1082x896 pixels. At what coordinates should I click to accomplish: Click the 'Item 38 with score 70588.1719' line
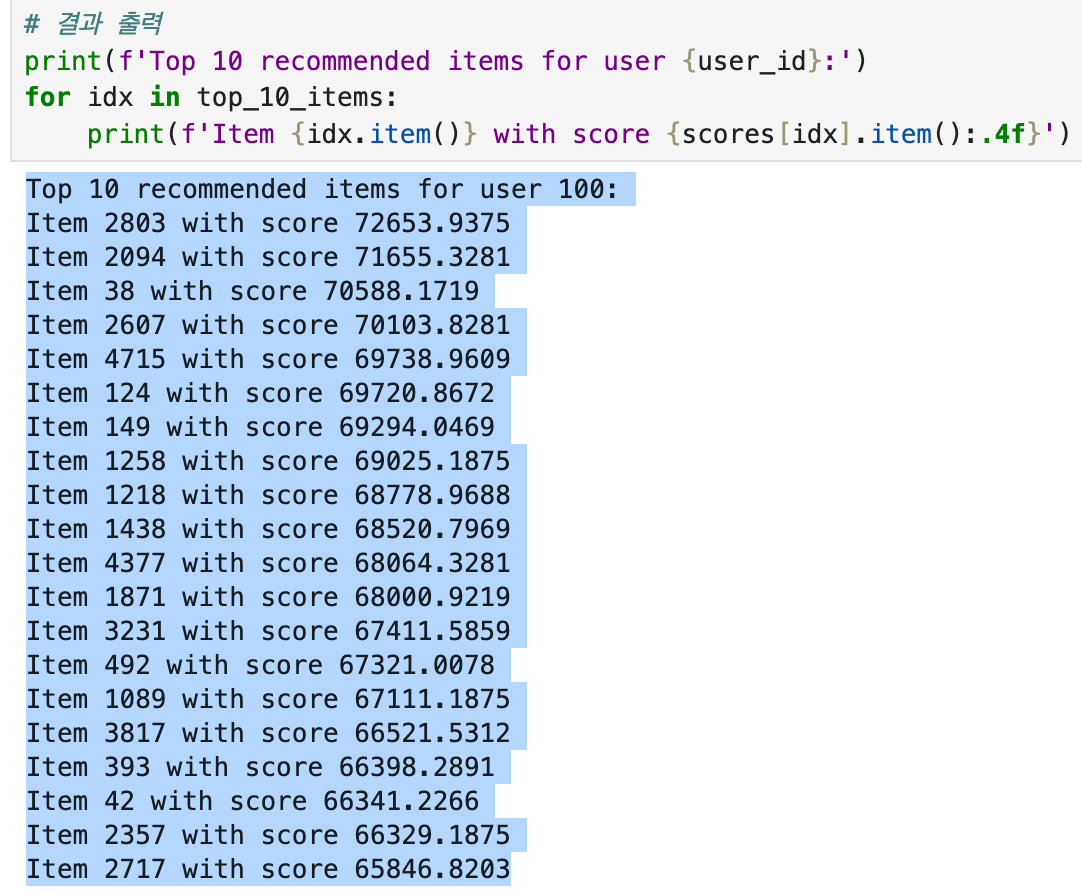[253, 291]
